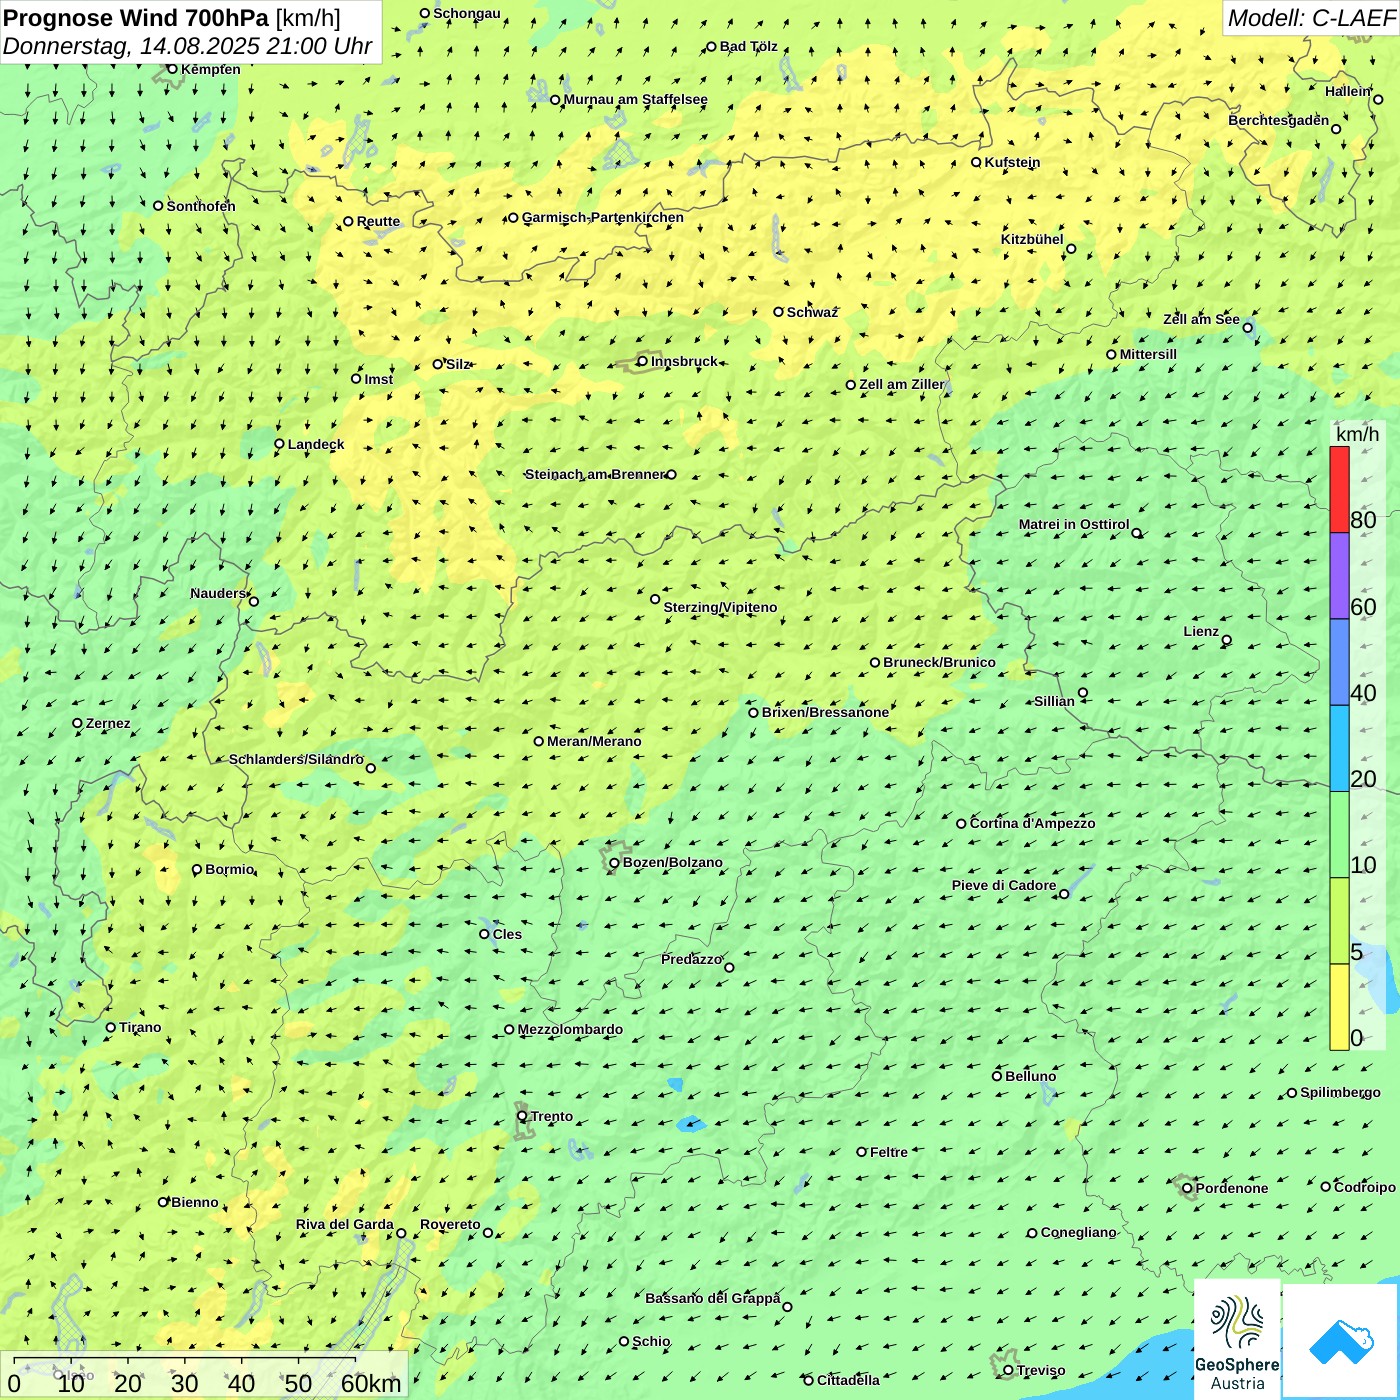
Task: Click the Belluno city label
Action: coord(1030,1076)
